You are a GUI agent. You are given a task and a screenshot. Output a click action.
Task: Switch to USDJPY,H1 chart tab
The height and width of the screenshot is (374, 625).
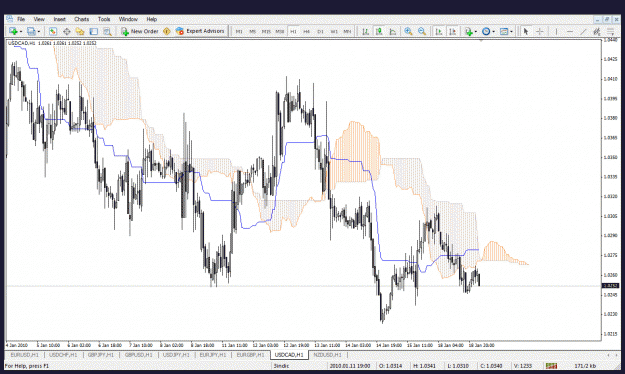click(x=176, y=355)
